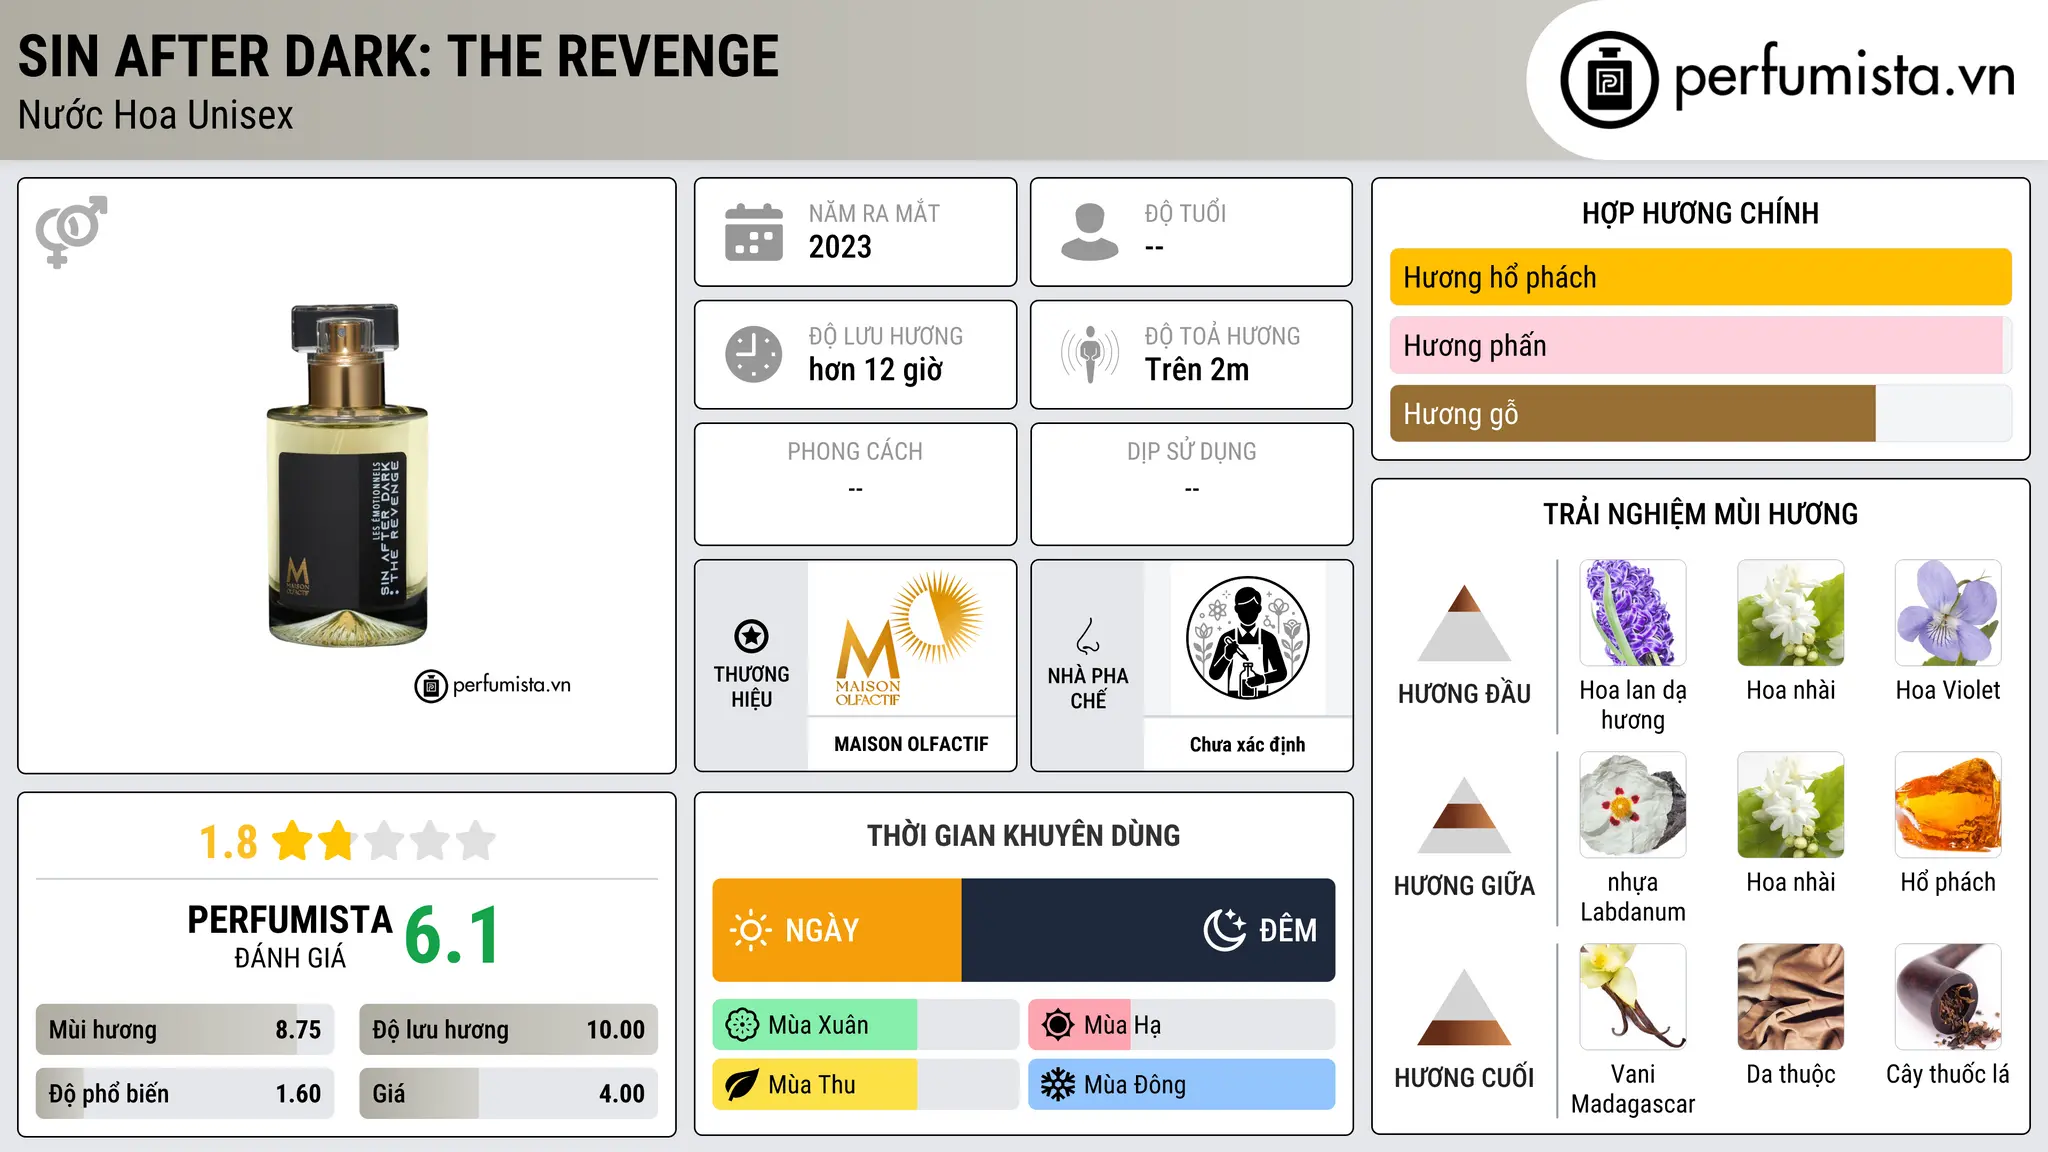
Task: Select the Mùa Đông season bar
Action: click(1182, 1085)
